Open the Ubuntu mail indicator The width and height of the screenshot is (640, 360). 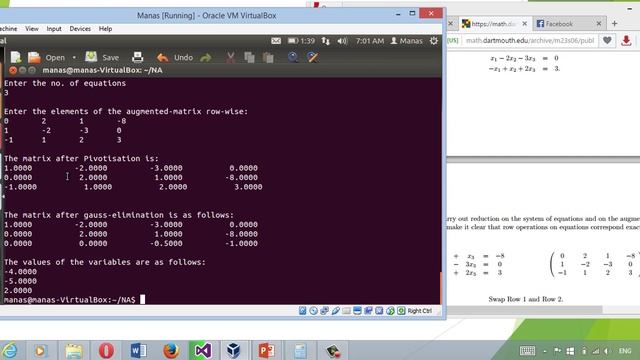click(x=276, y=41)
